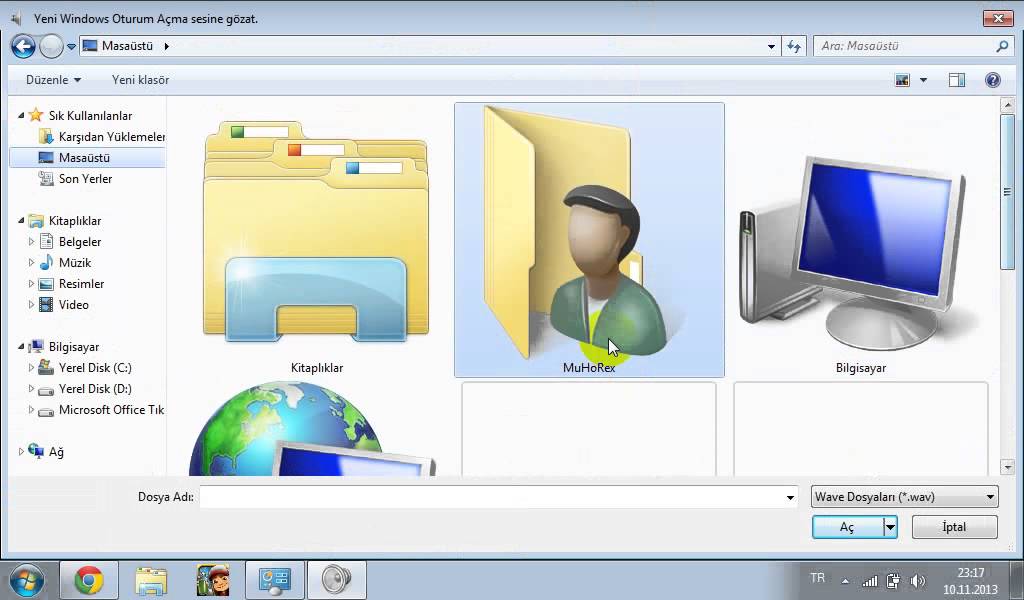Open the recent pages dropdown arrow
This screenshot has width=1024, height=600.
tap(71, 47)
